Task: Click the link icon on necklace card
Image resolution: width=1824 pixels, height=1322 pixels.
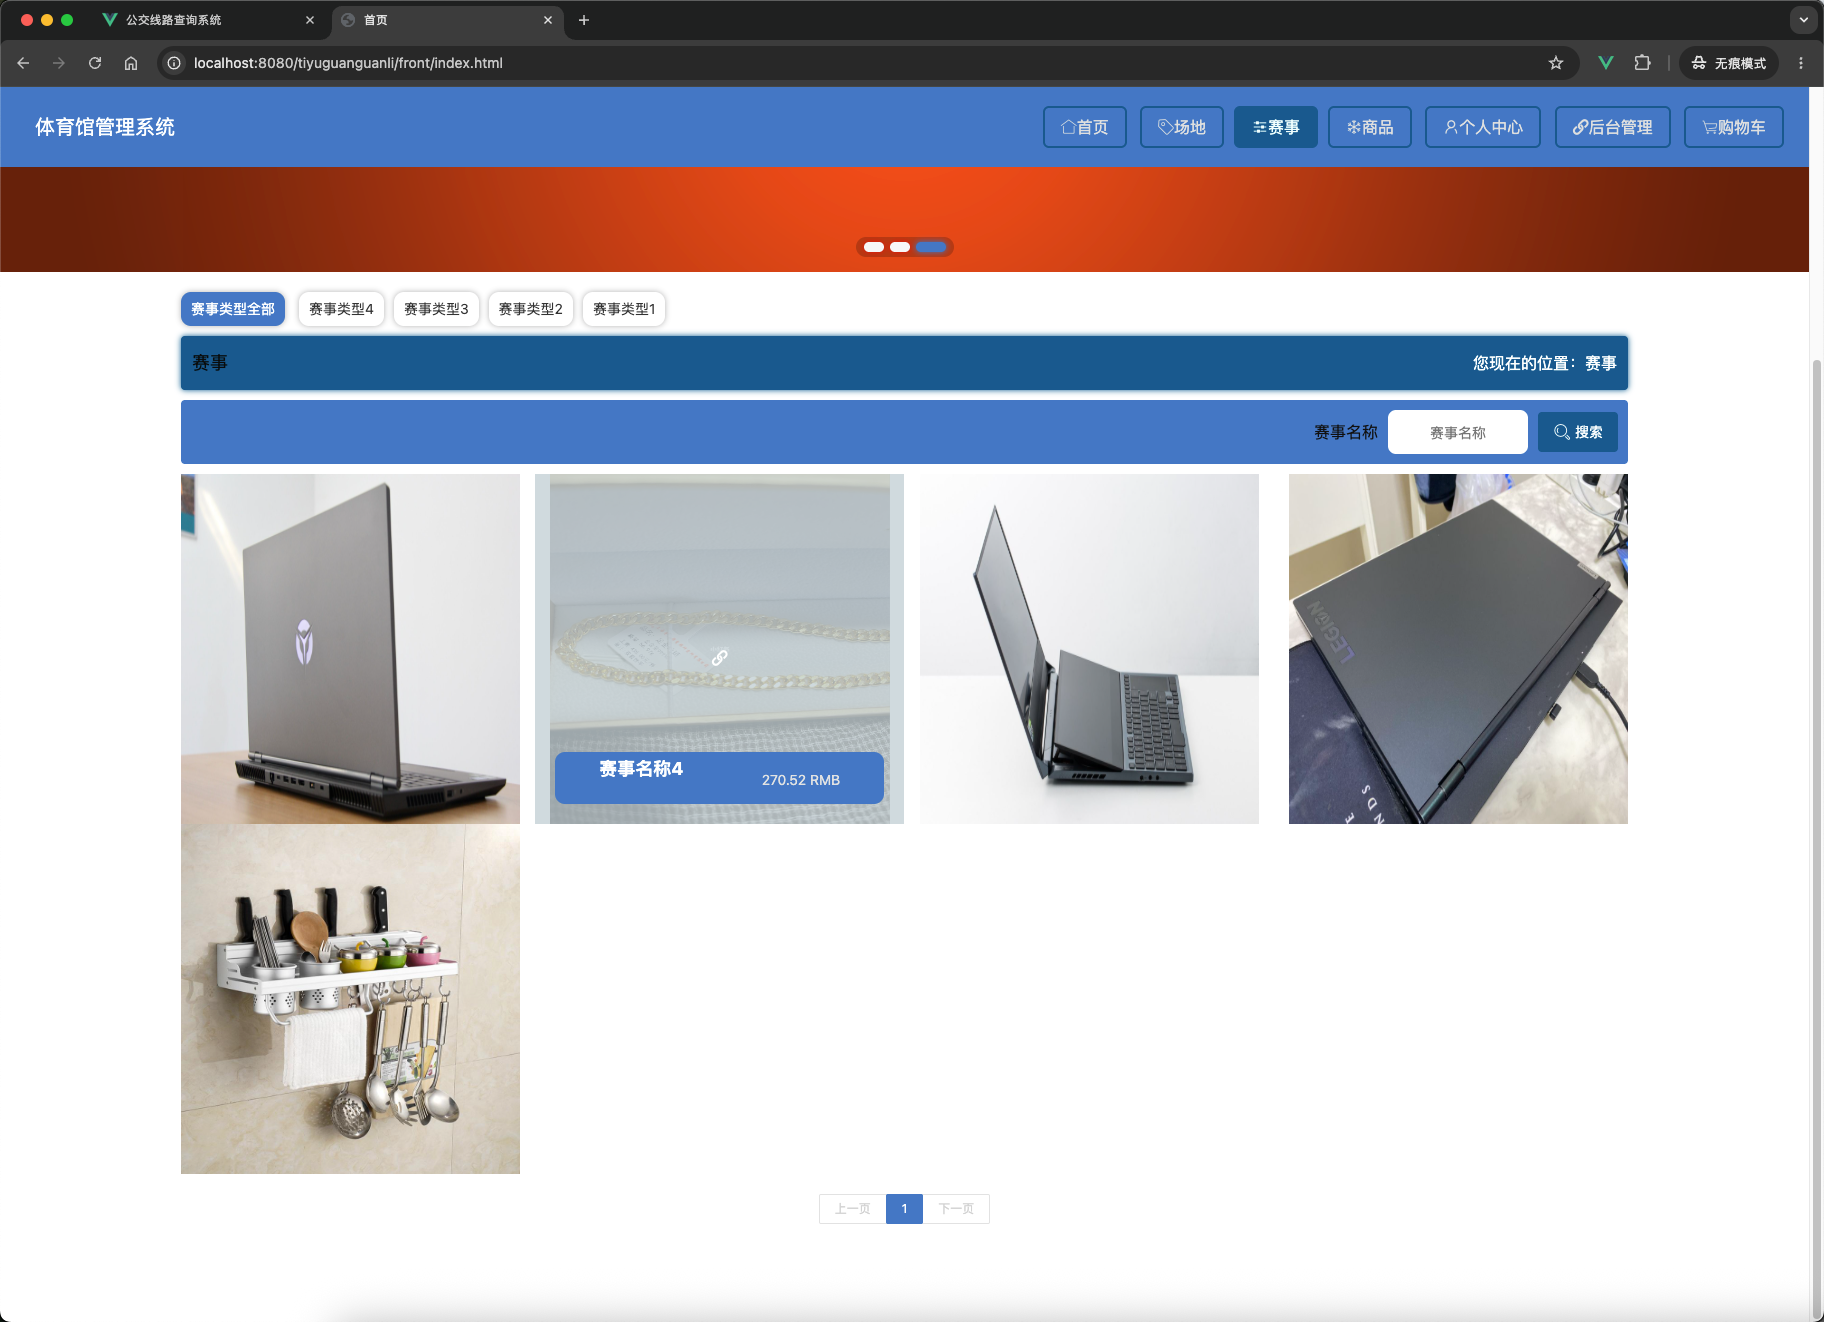Action: (719, 657)
